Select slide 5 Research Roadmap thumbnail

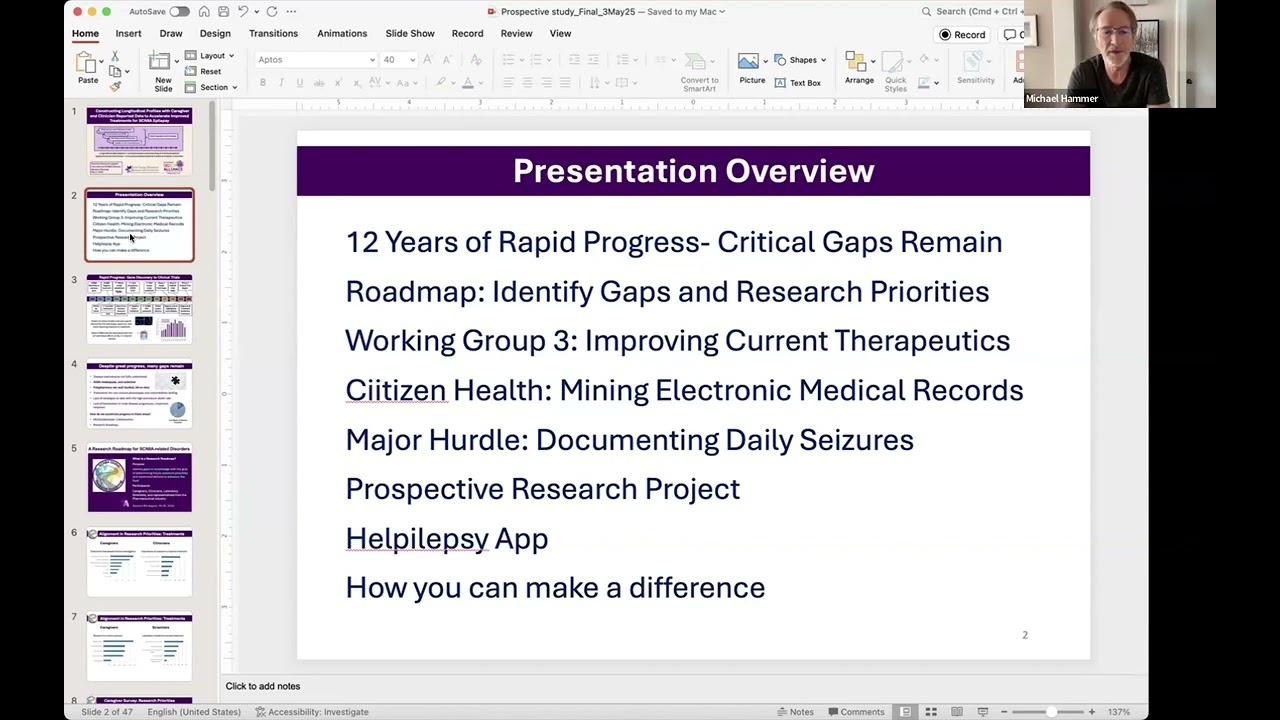(139, 478)
